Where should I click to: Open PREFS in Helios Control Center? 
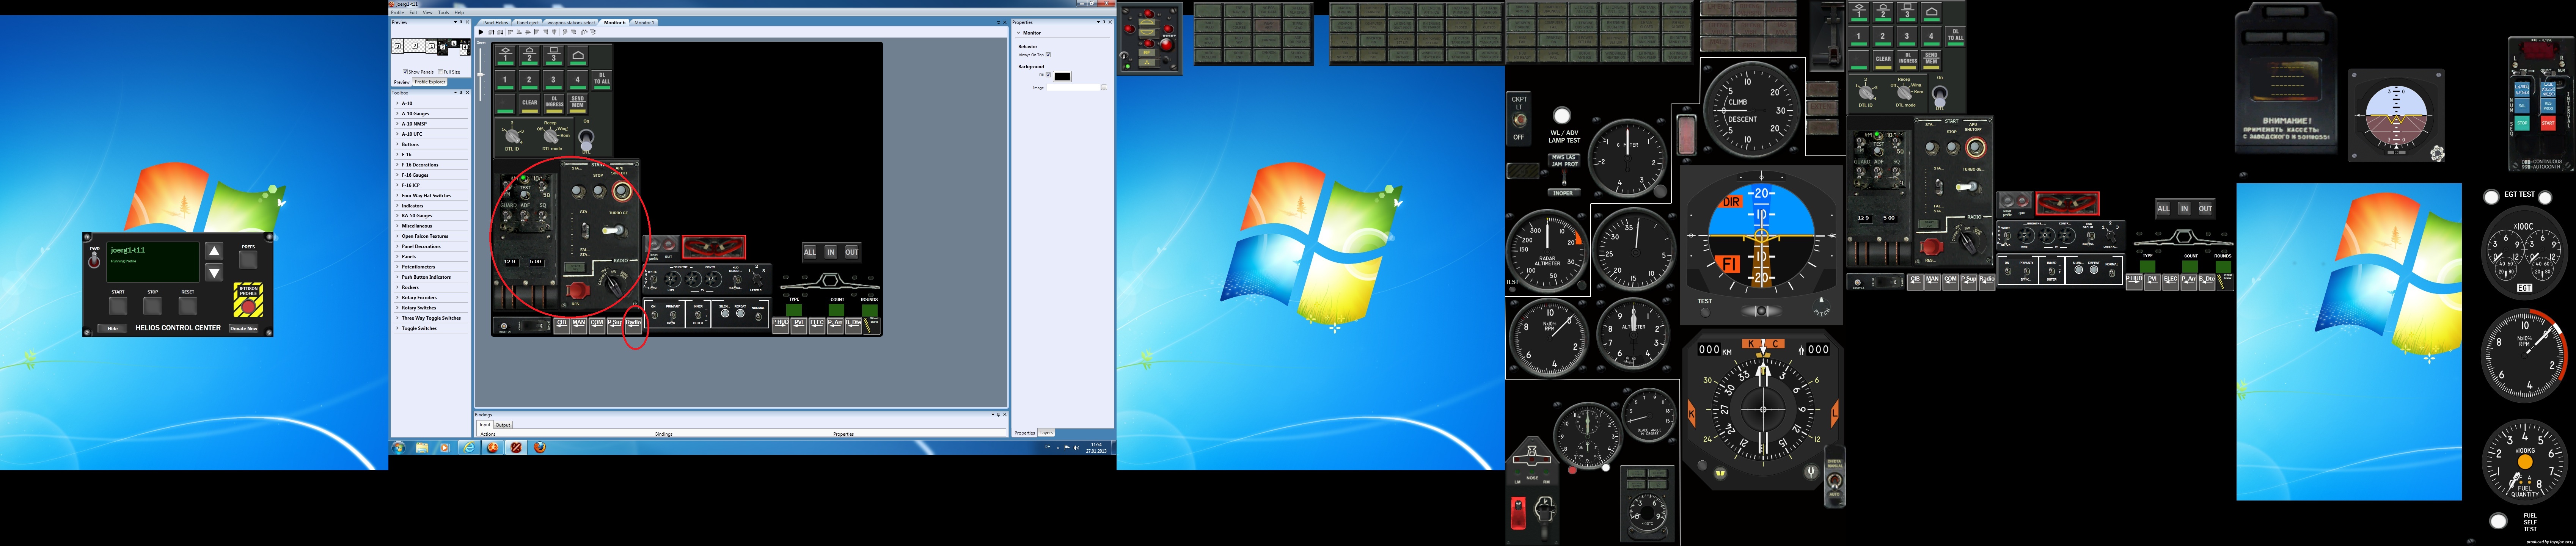[x=248, y=260]
